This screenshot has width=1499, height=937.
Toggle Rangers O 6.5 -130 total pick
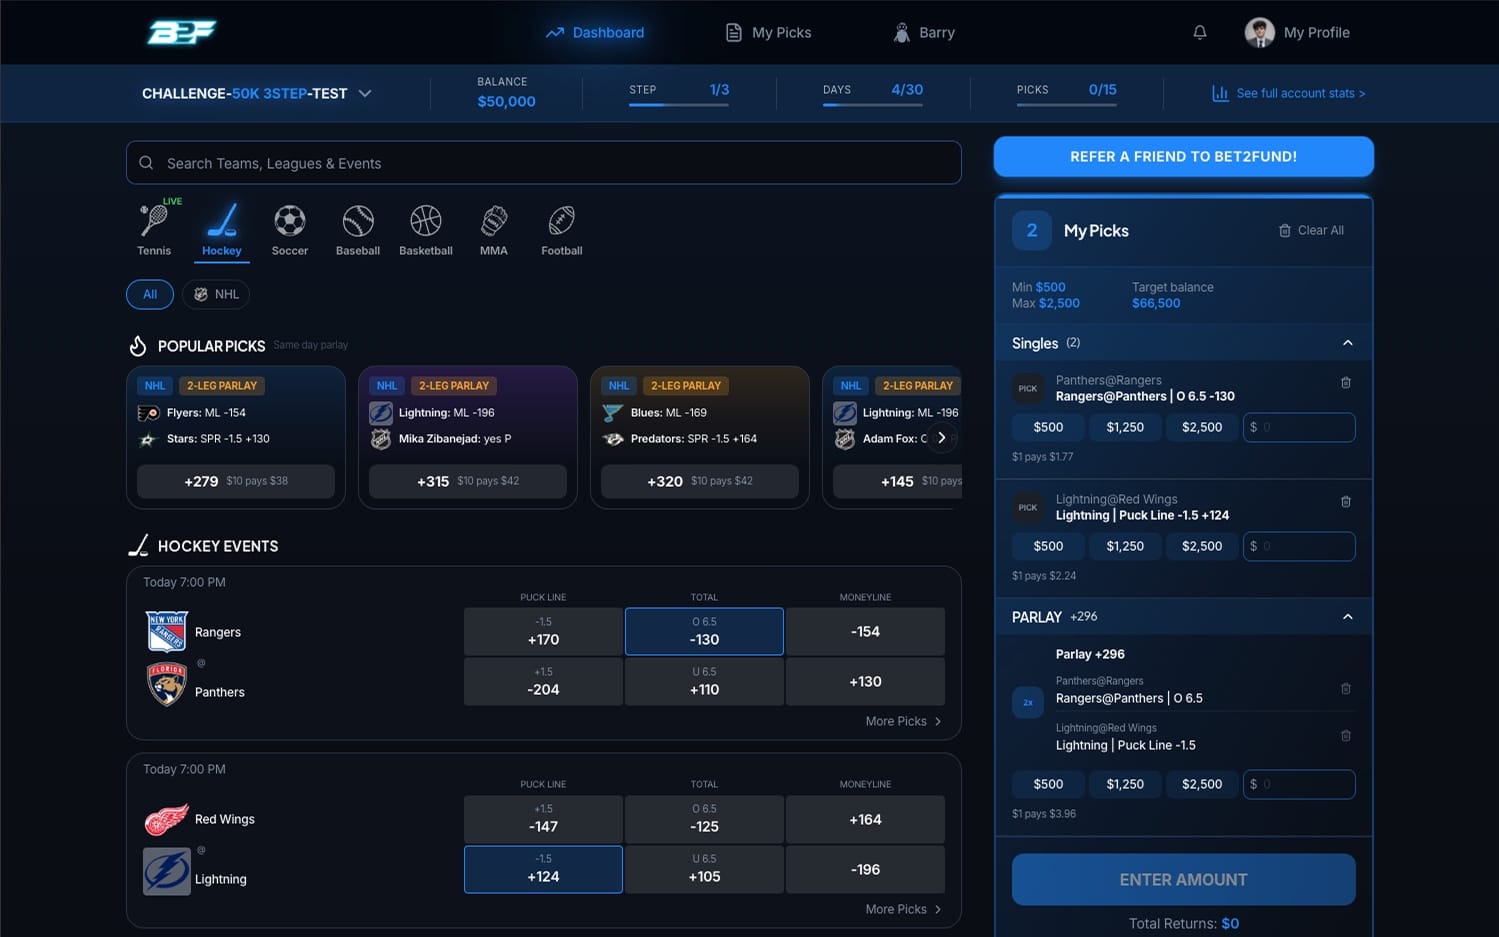tap(704, 632)
